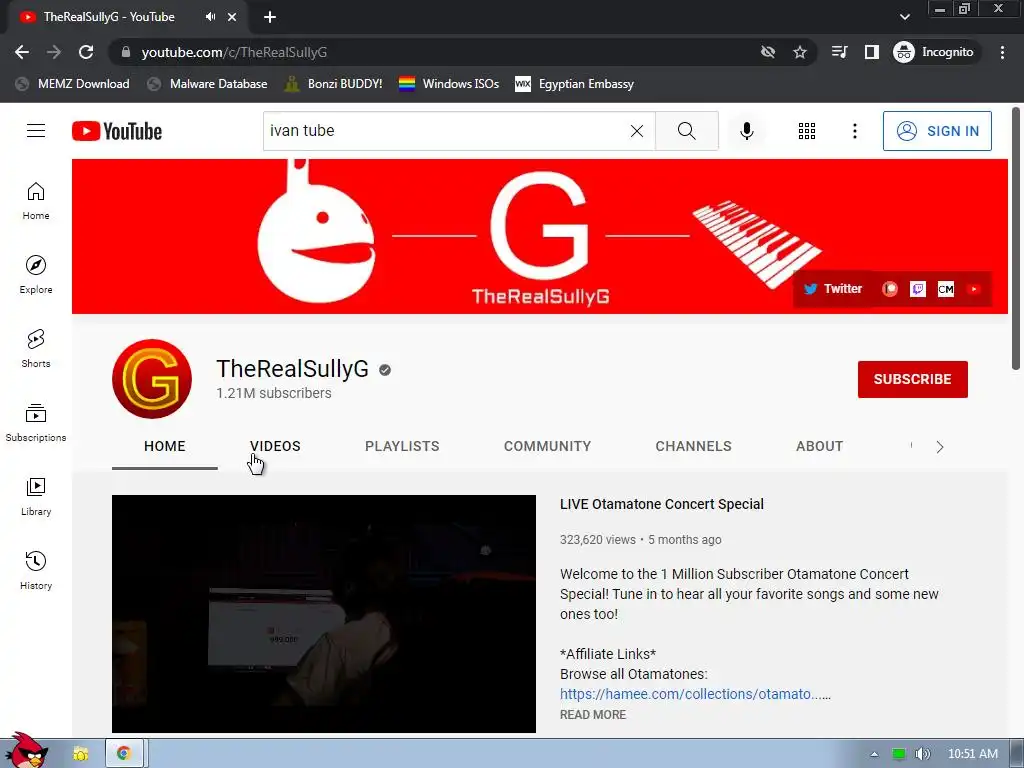Mute the tab via its speaker icon

[210, 17]
